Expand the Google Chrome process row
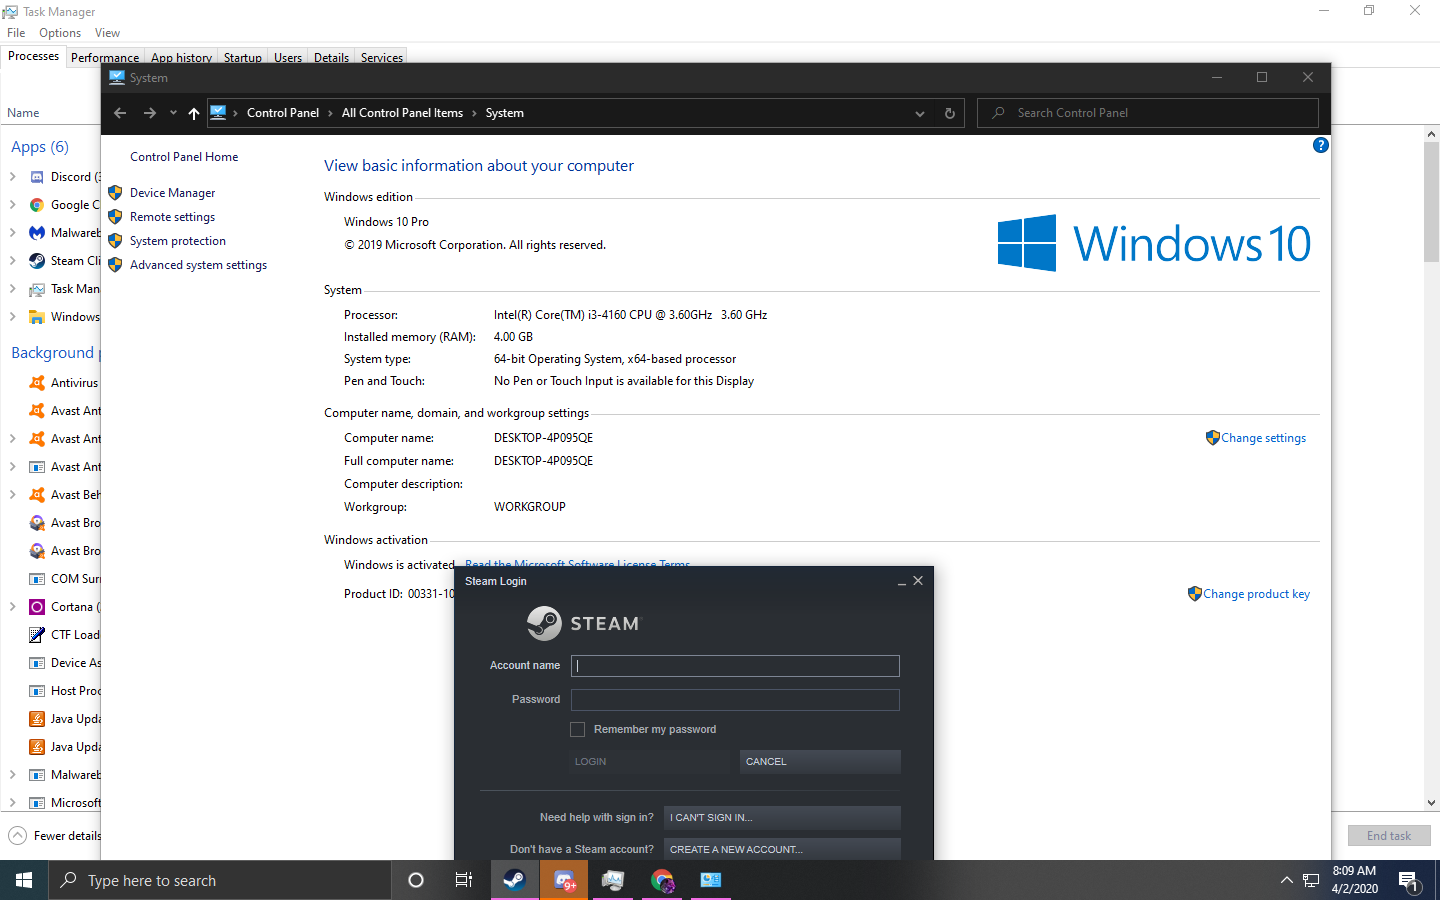 point(12,205)
